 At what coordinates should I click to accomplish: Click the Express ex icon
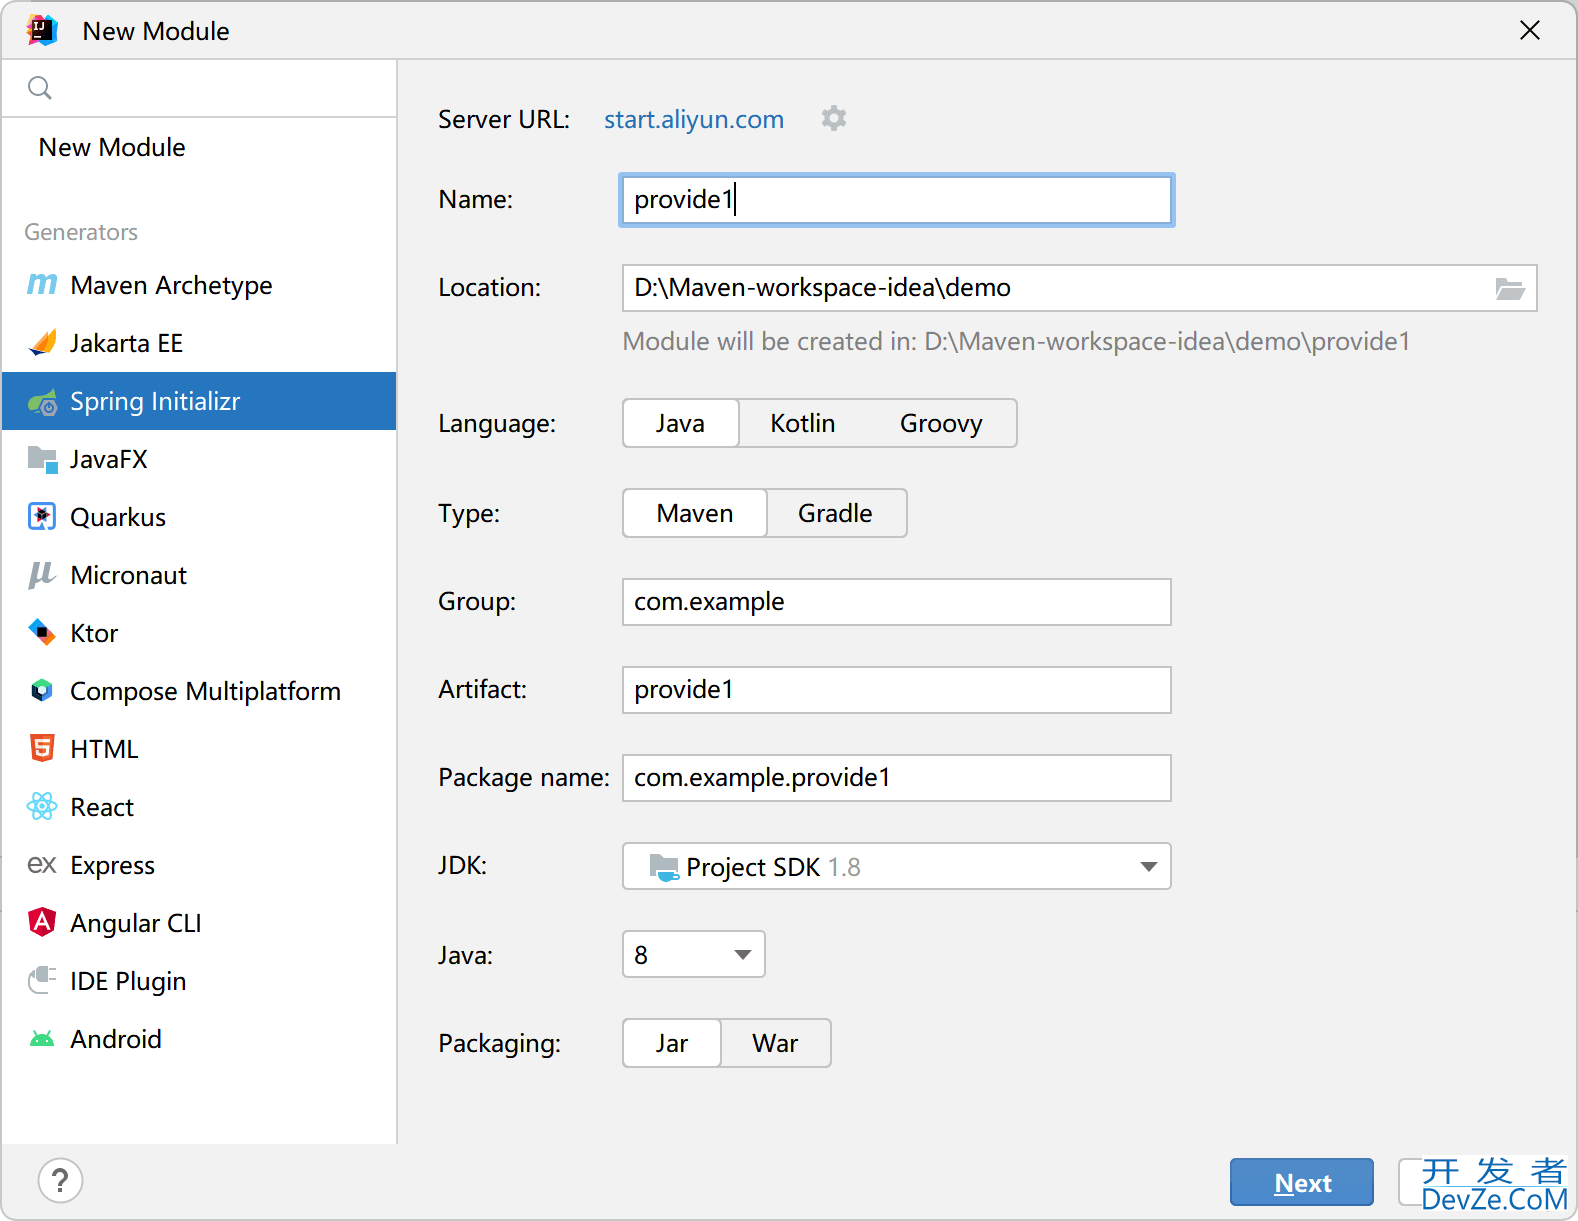click(x=42, y=864)
